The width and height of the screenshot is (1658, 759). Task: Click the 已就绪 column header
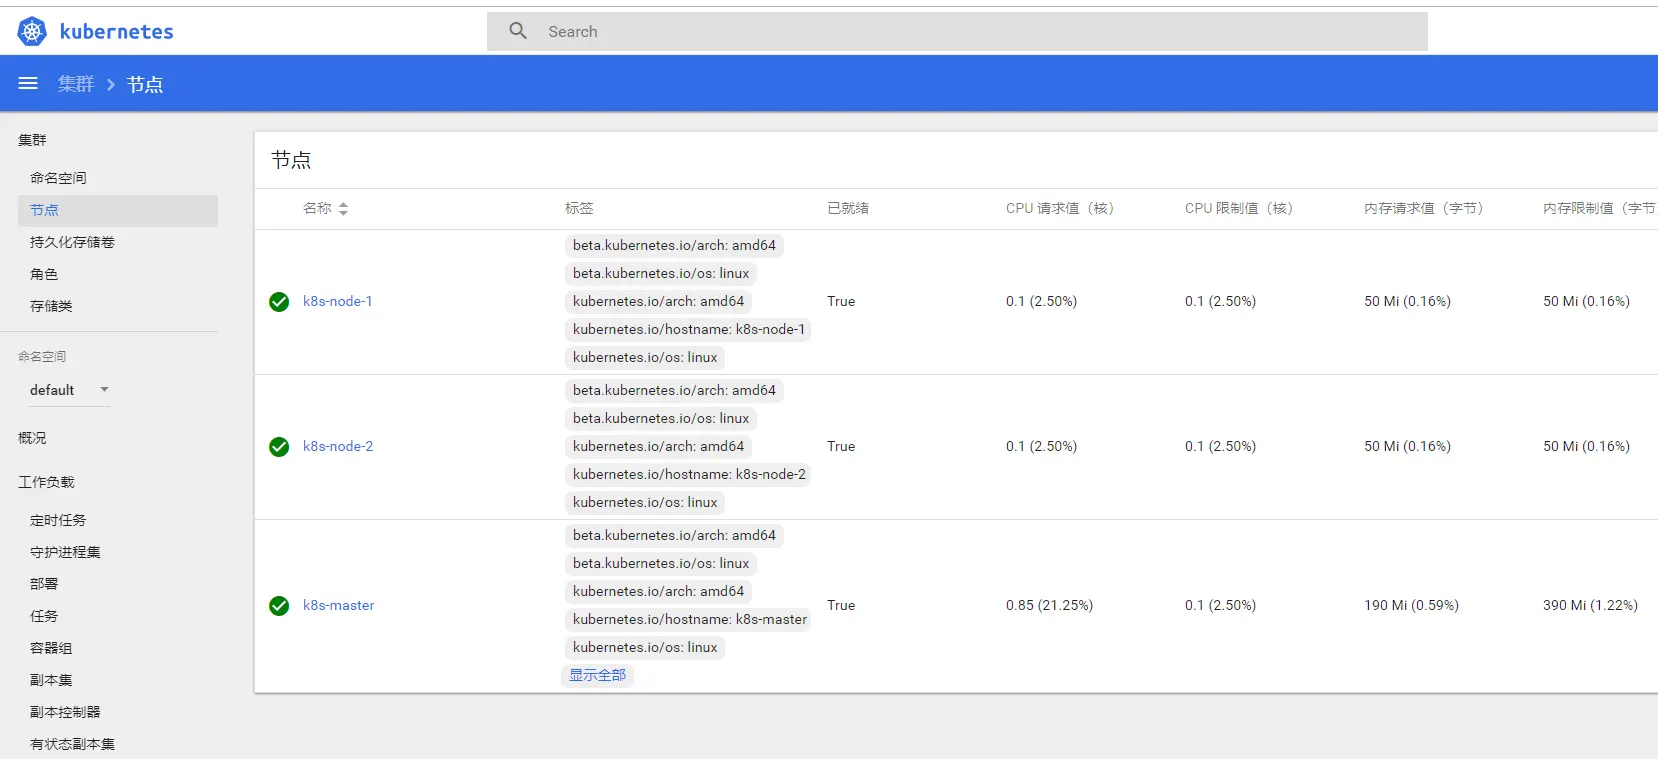(x=848, y=208)
